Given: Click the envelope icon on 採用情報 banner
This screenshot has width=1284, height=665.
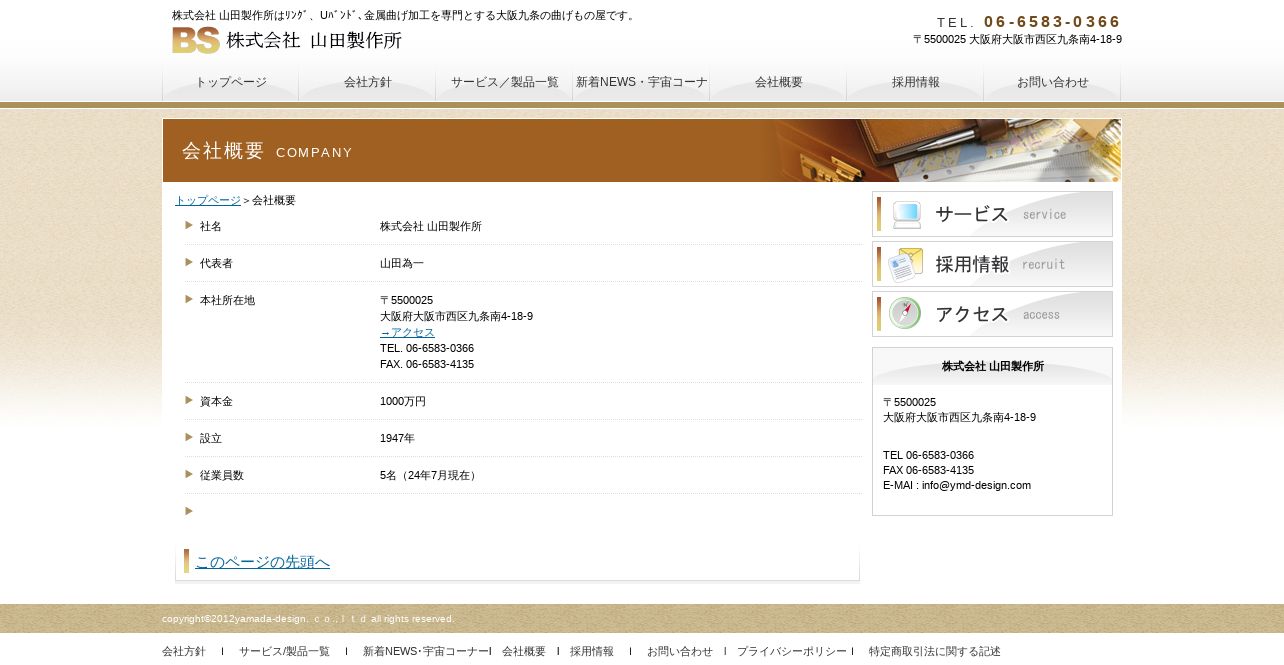Looking at the screenshot, I should click(x=906, y=264).
